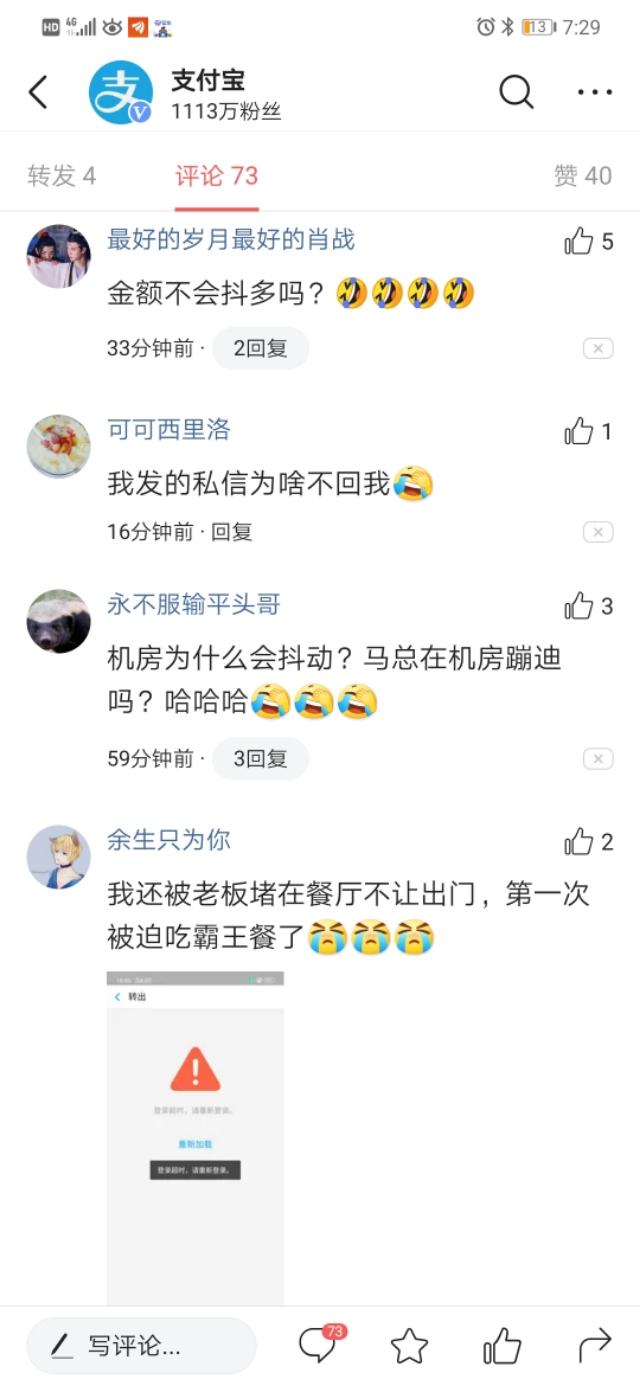
Task: Open comments bubble icon with 73 badge
Action: [x=320, y=1344]
